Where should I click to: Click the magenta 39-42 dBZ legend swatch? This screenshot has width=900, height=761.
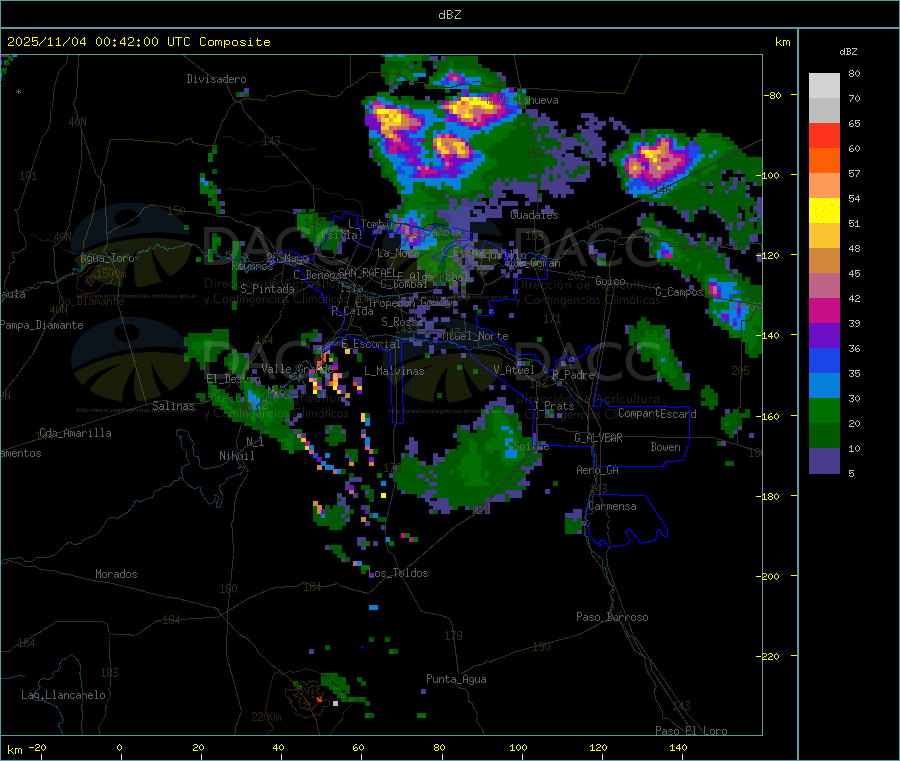tap(824, 310)
